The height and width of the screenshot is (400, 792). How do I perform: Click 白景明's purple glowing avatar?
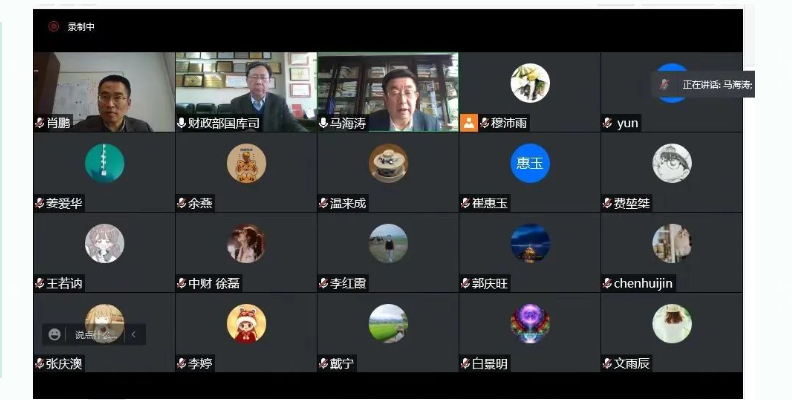click(x=530, y=323)
